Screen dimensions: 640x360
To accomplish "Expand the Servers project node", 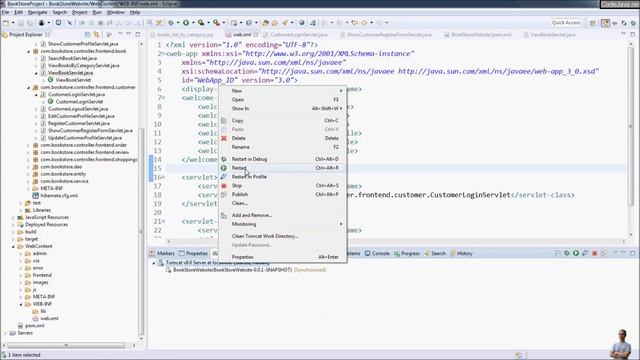I will pyautogui.click(x=6, y=333).
